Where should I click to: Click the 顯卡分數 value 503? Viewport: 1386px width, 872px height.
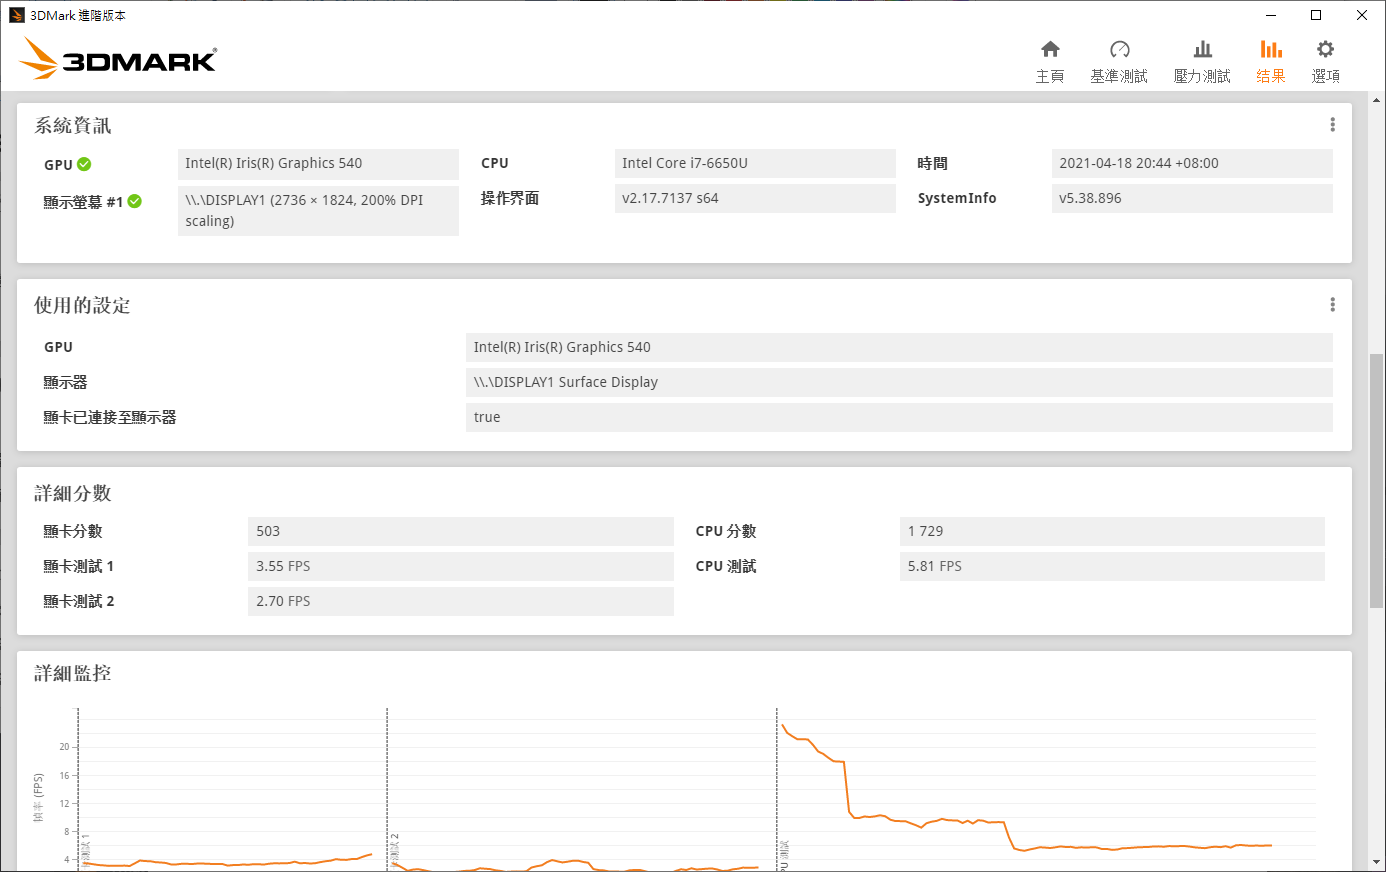coord(461,531)
